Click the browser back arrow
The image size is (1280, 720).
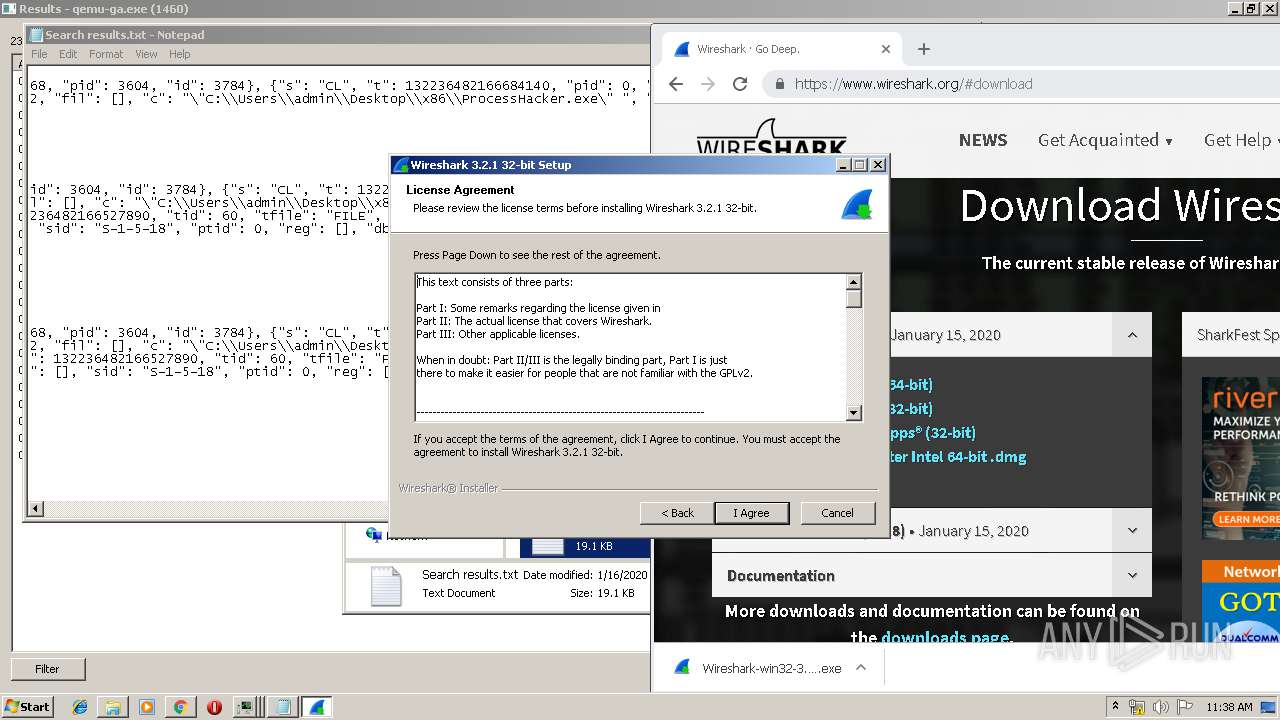pos(676,84)
